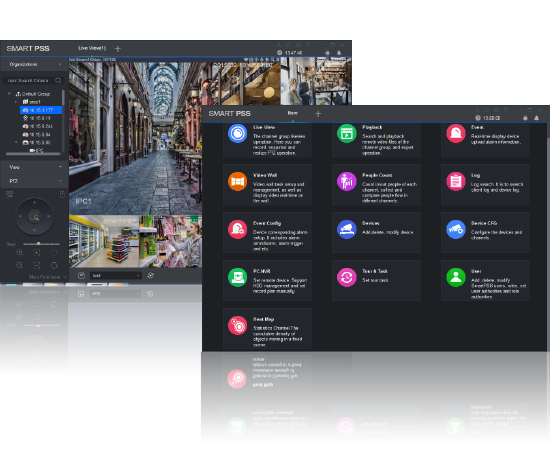Select cafe customers video pane

316,81
